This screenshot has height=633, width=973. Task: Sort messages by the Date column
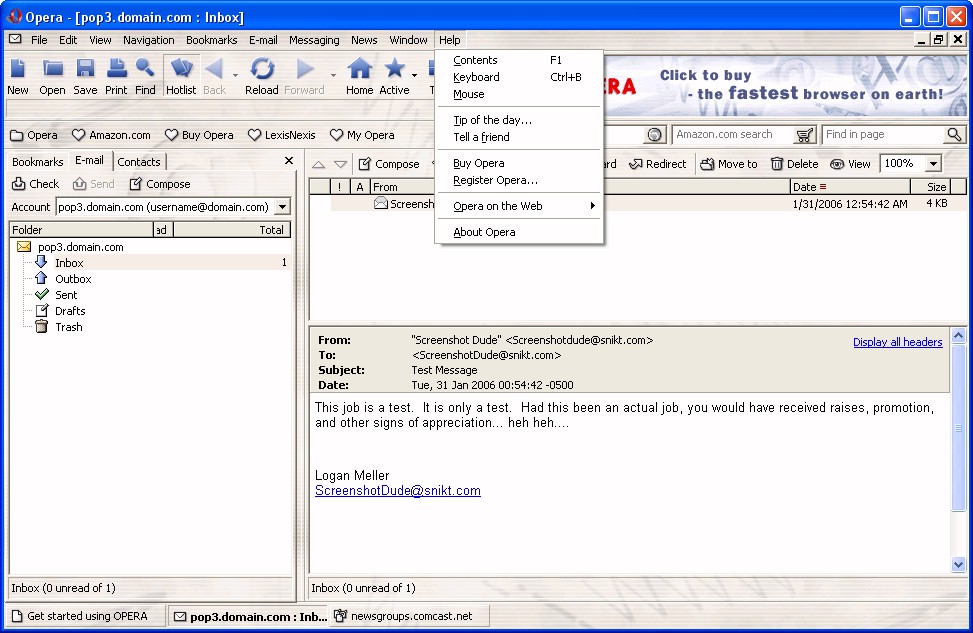pyautogui.click(x=850, y=187)
